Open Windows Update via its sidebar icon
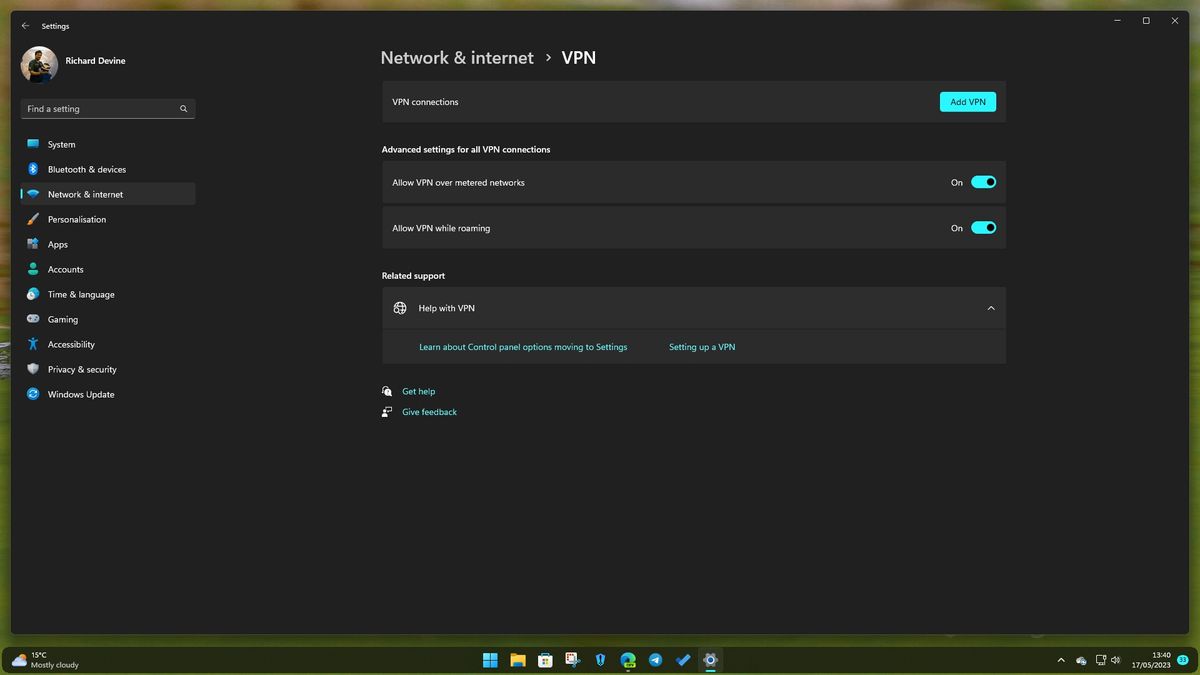 point(33,394)
